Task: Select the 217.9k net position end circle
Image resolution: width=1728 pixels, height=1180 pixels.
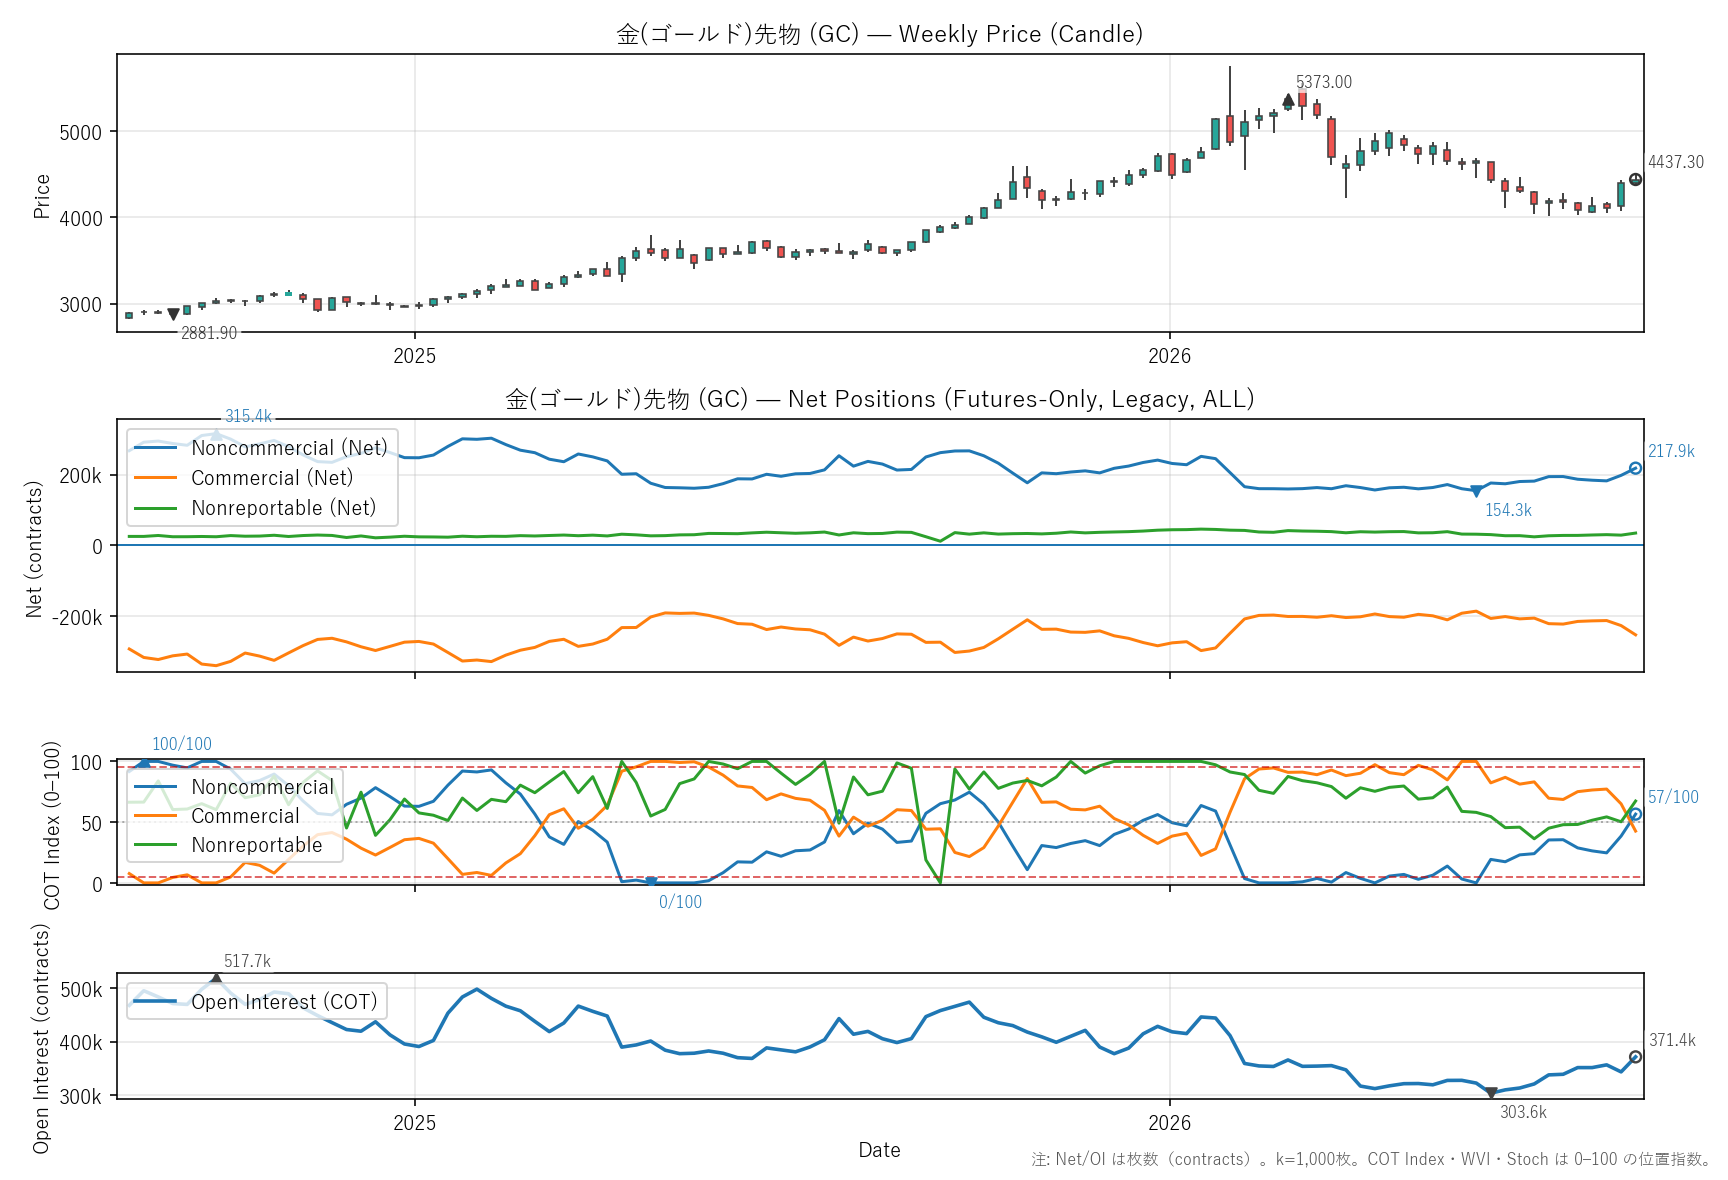Action: 1635,468
